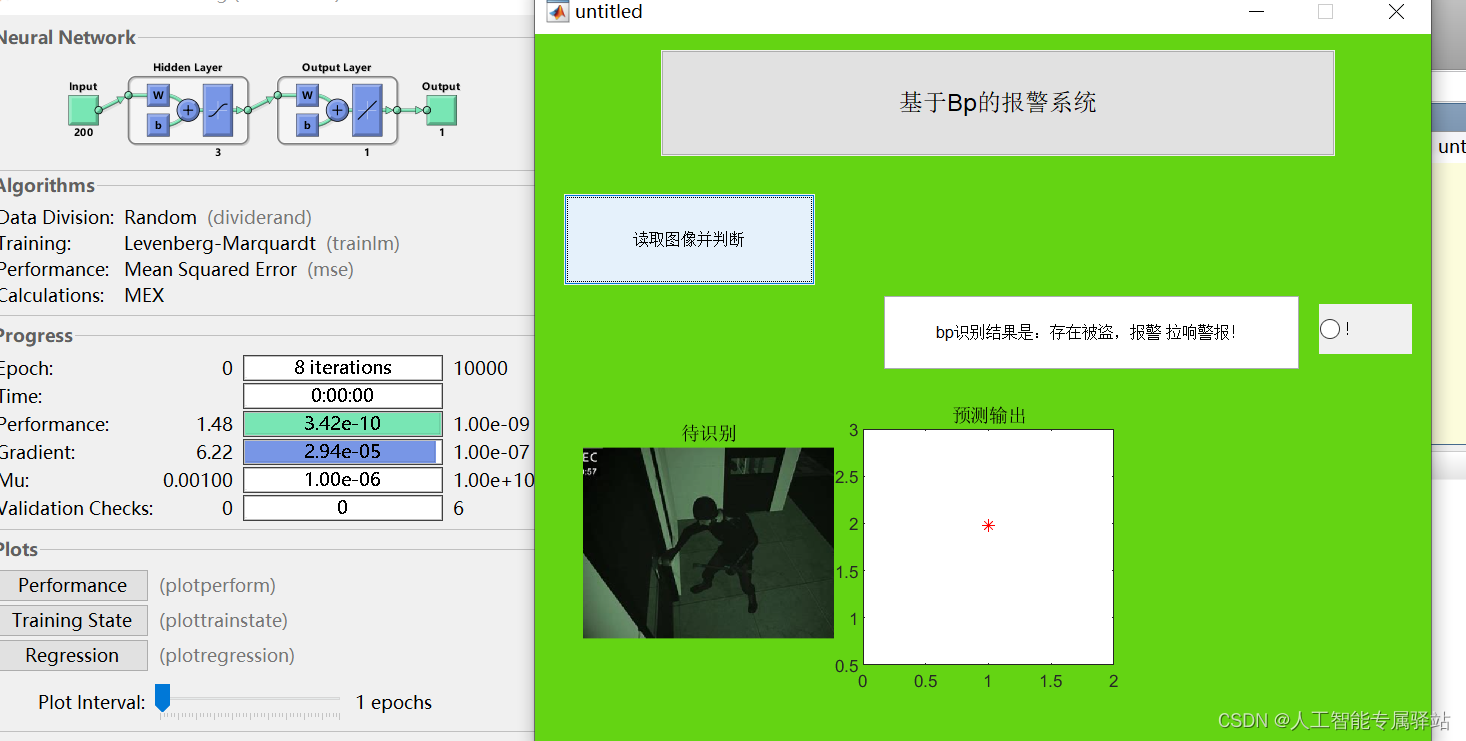
Task: Click the red asterisk in the 预测输出 plot
Action: (988, 524)
